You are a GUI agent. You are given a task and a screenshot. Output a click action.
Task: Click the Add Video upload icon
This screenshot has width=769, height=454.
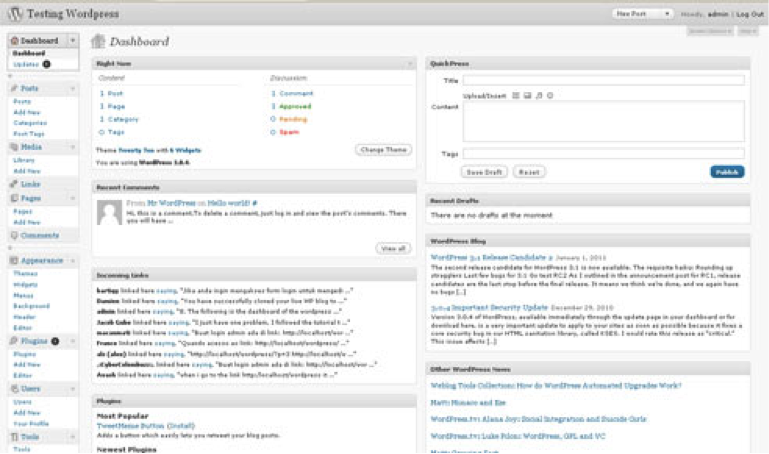(527, 96)
